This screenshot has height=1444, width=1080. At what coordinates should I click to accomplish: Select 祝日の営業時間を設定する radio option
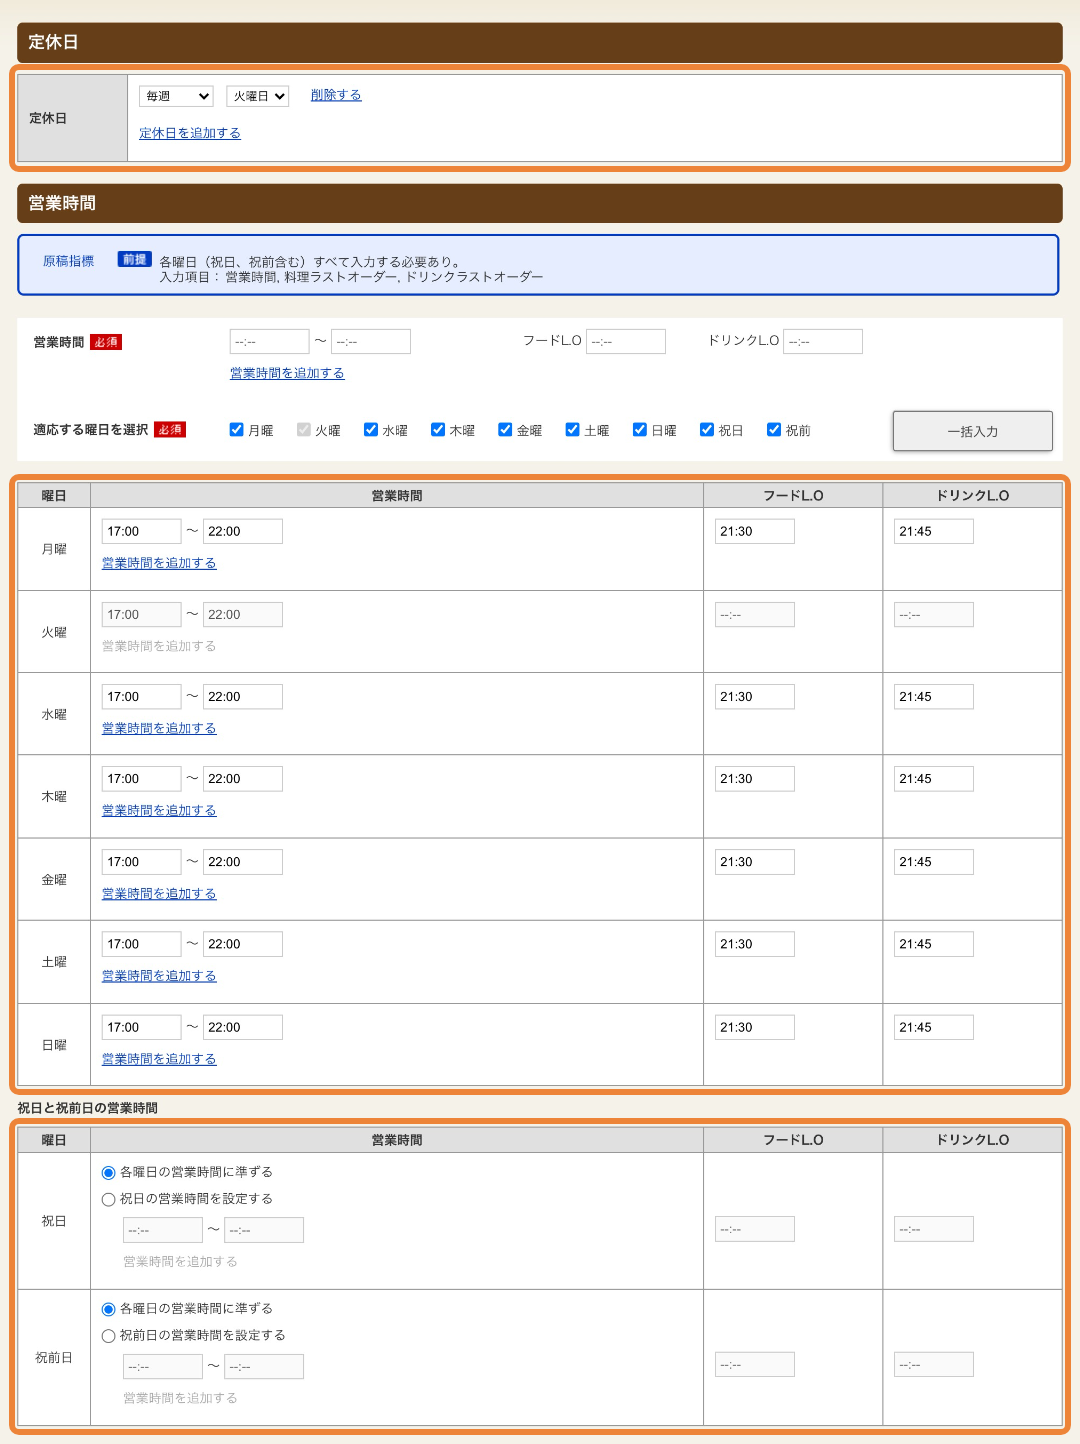[108, 1199]
